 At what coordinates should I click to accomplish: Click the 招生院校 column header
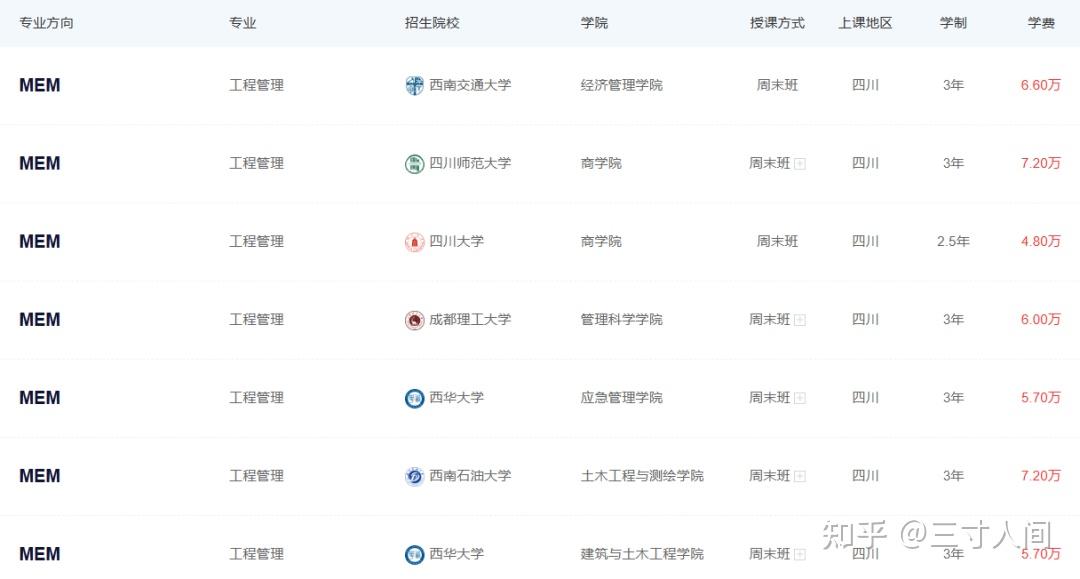pos(432,23)
